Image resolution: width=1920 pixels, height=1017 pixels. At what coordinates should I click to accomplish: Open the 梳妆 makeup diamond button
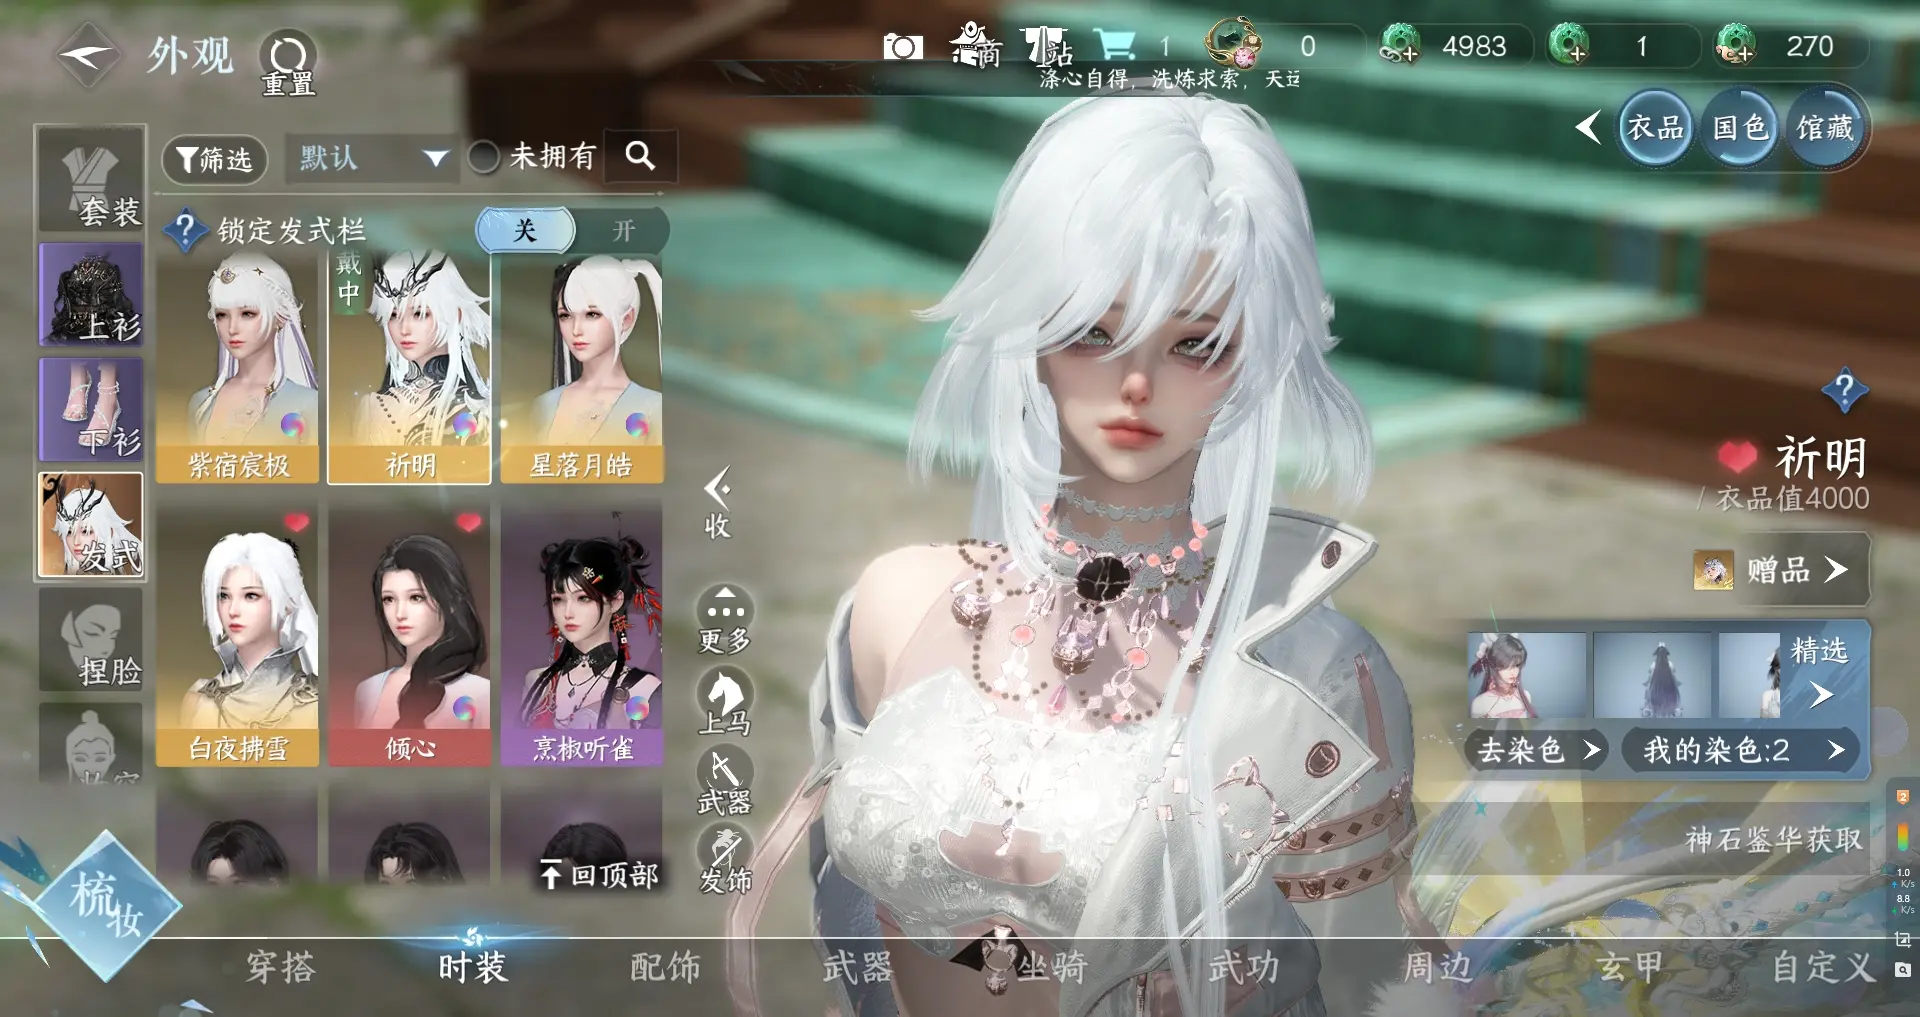click(x=105, y=906)
